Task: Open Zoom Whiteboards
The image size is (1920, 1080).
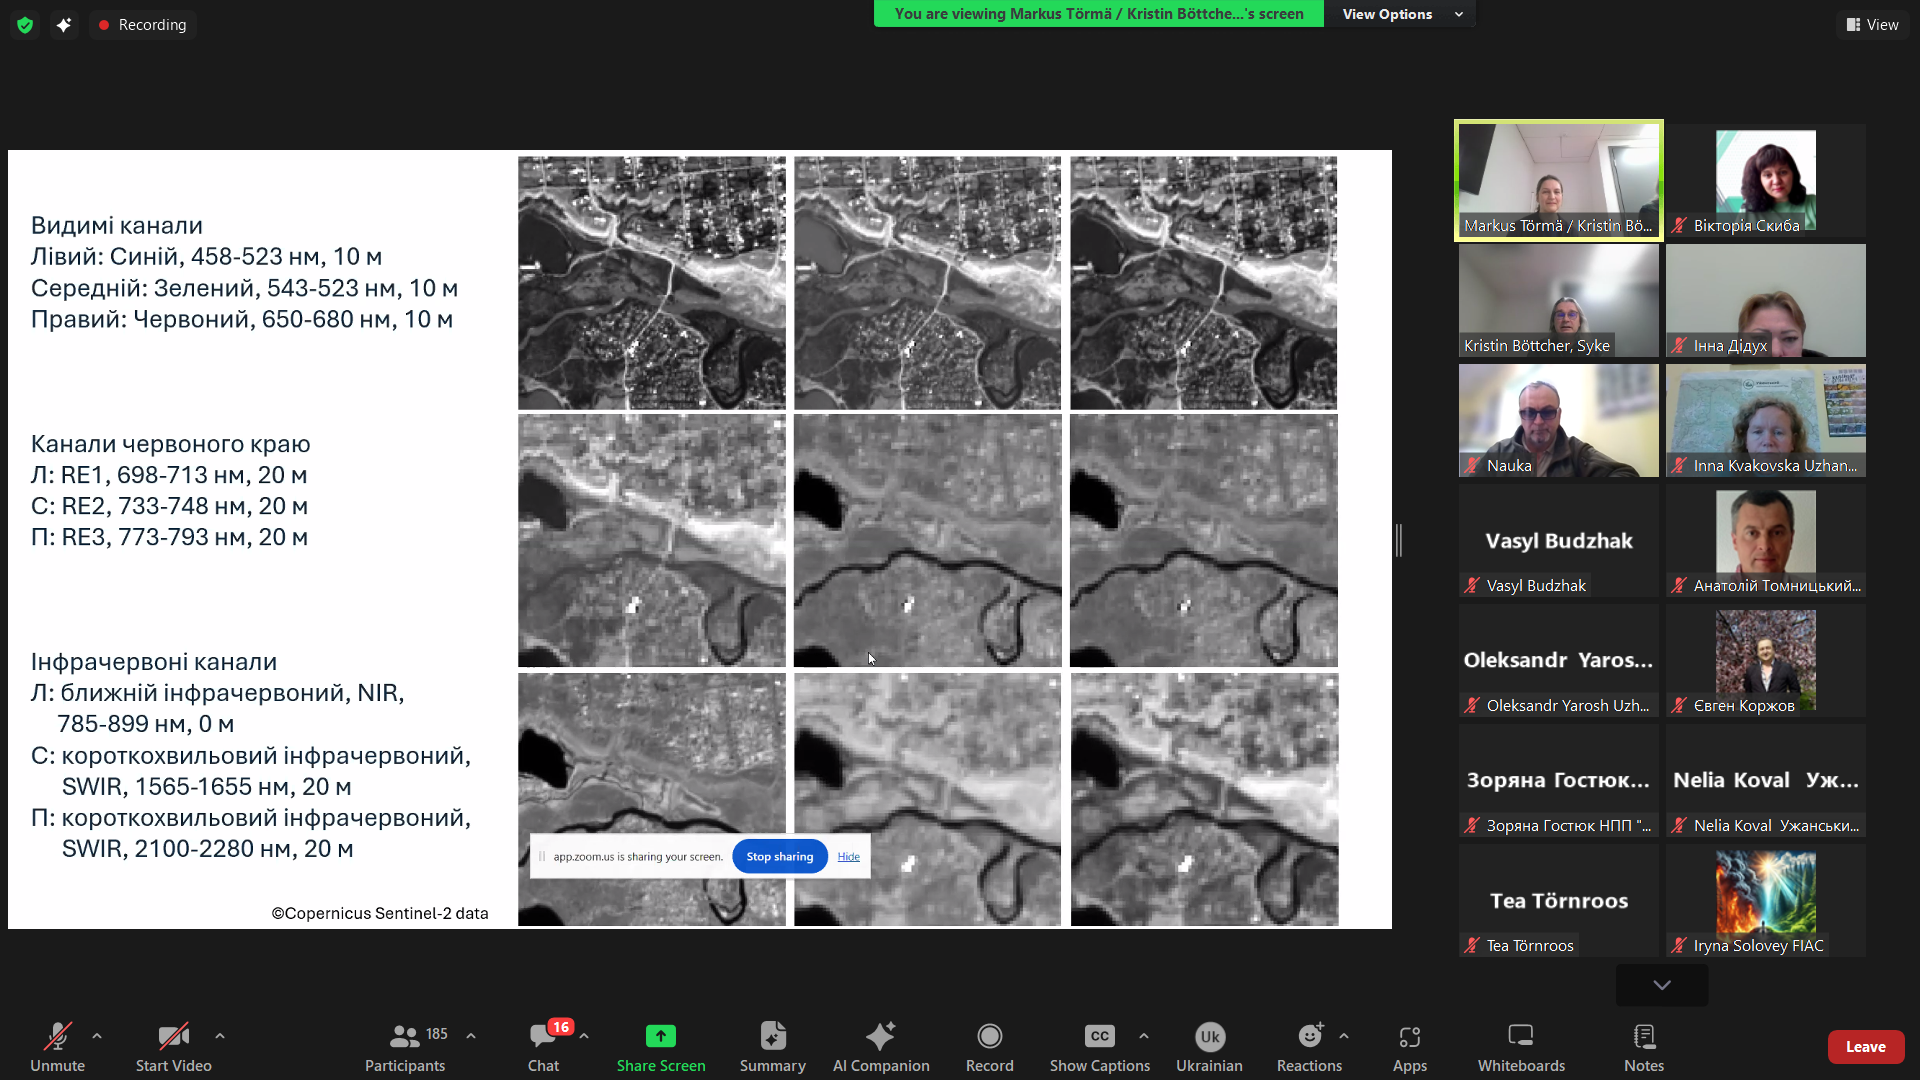Action: click(x=1520, y=1046)
